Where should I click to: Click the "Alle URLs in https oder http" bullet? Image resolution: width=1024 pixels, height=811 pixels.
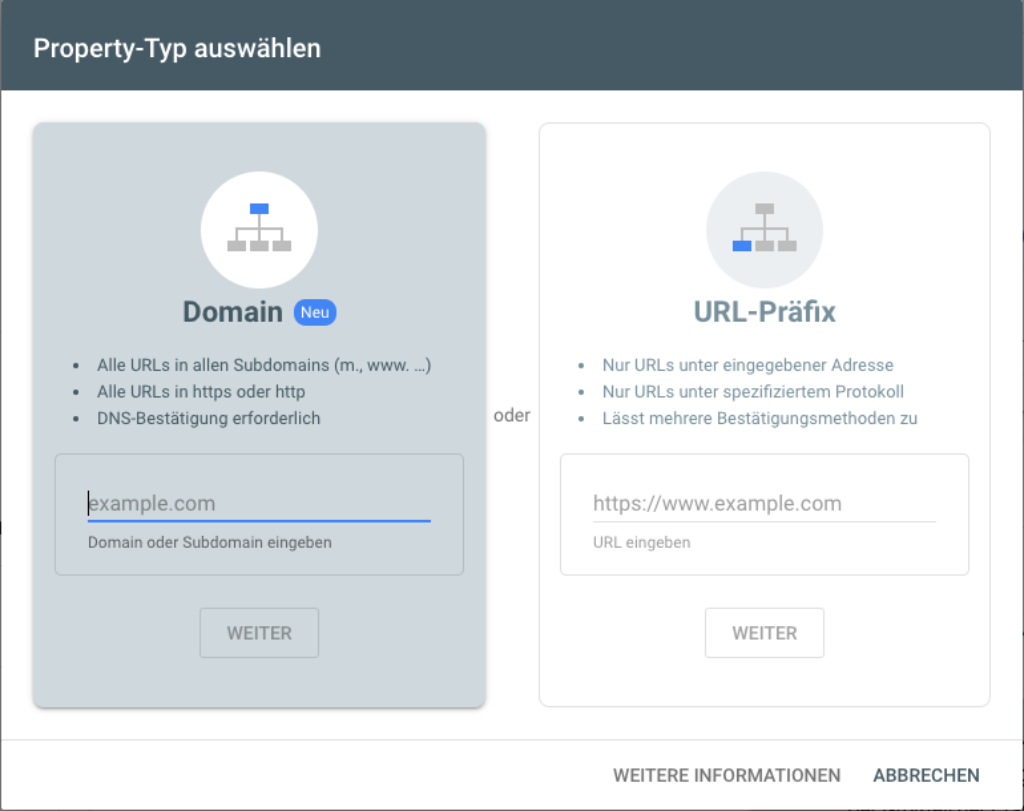click(x=201, y=392)
